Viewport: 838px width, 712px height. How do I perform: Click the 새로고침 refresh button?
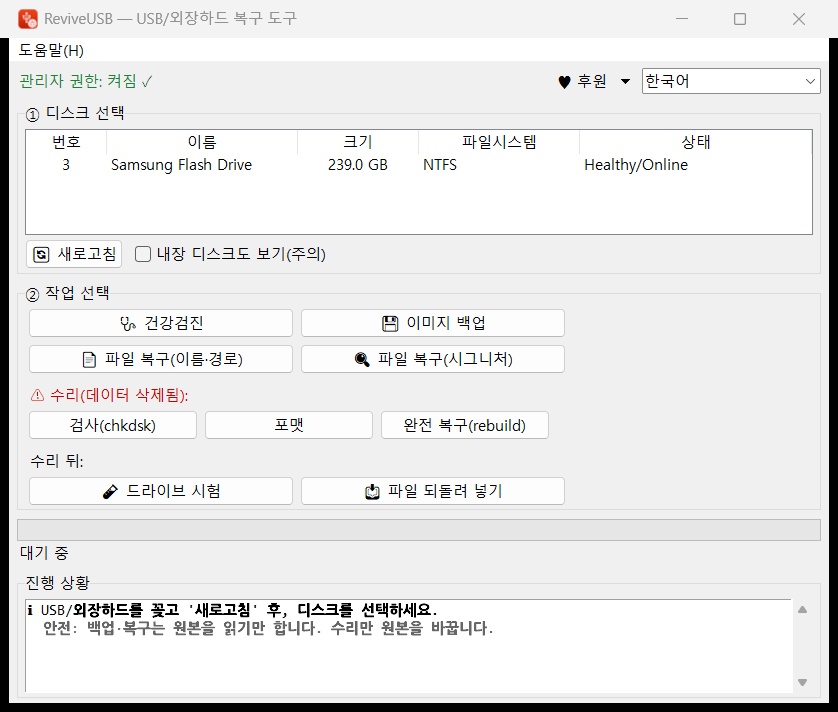(x=74, y=254)
